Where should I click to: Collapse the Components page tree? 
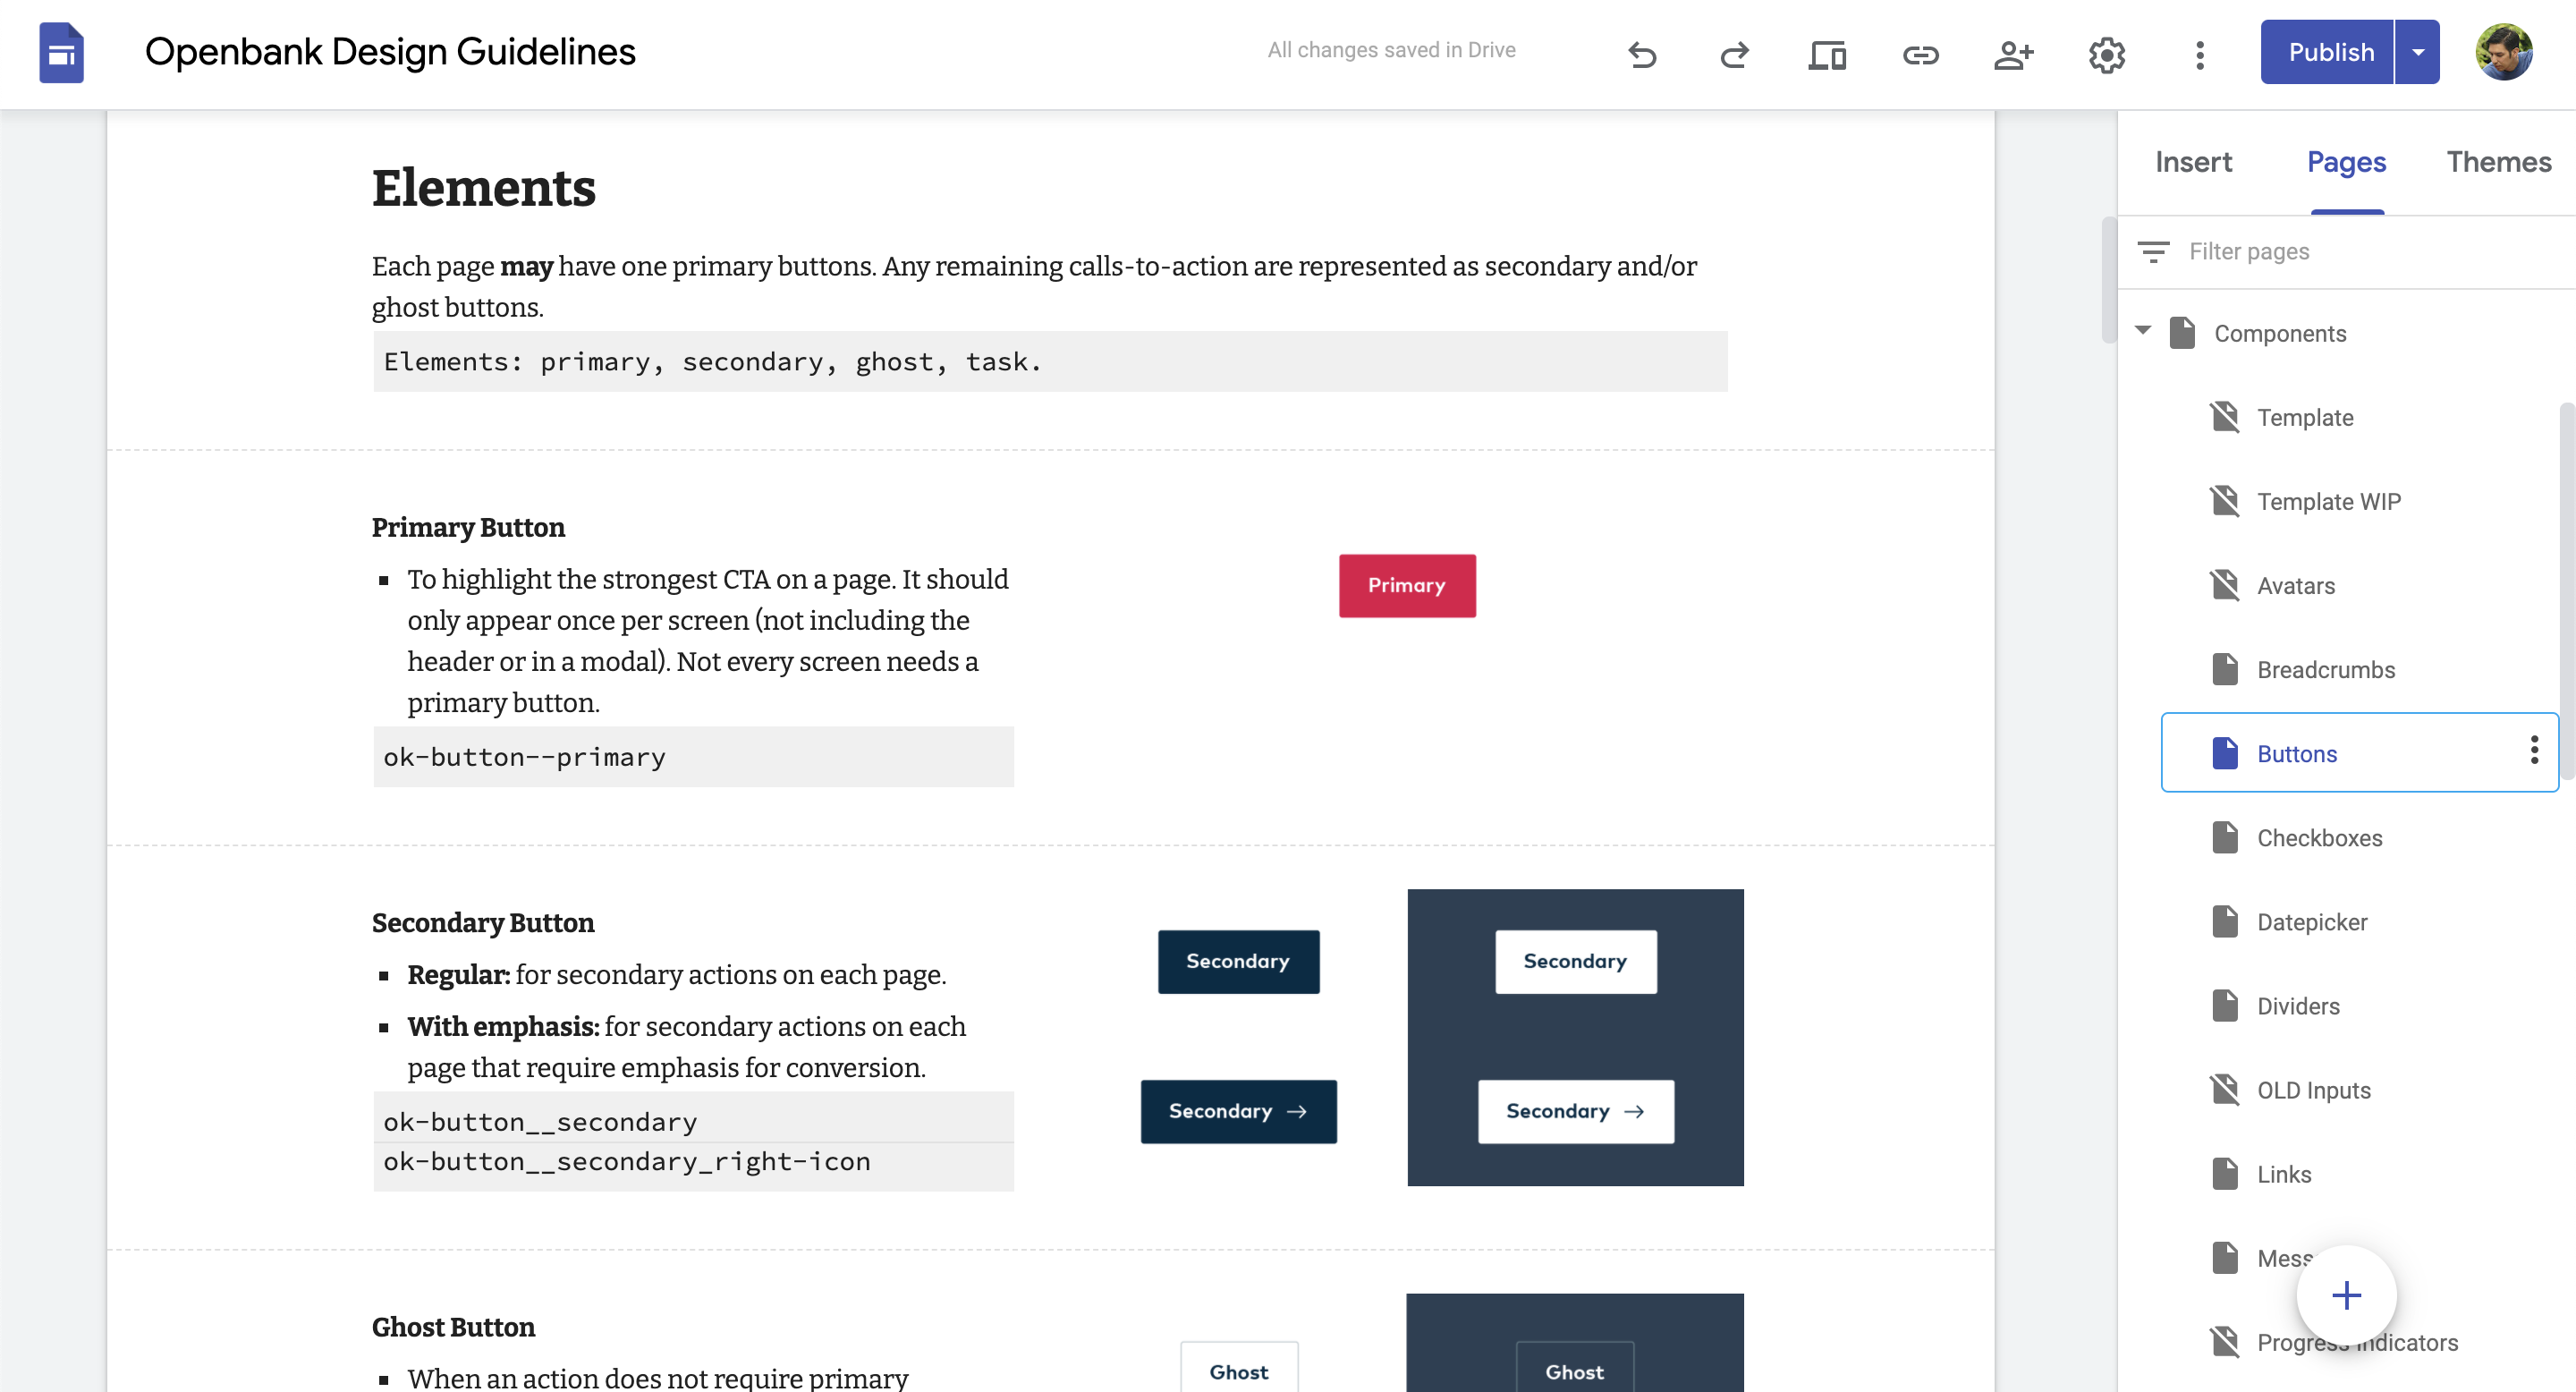(x=2143, y=331)
